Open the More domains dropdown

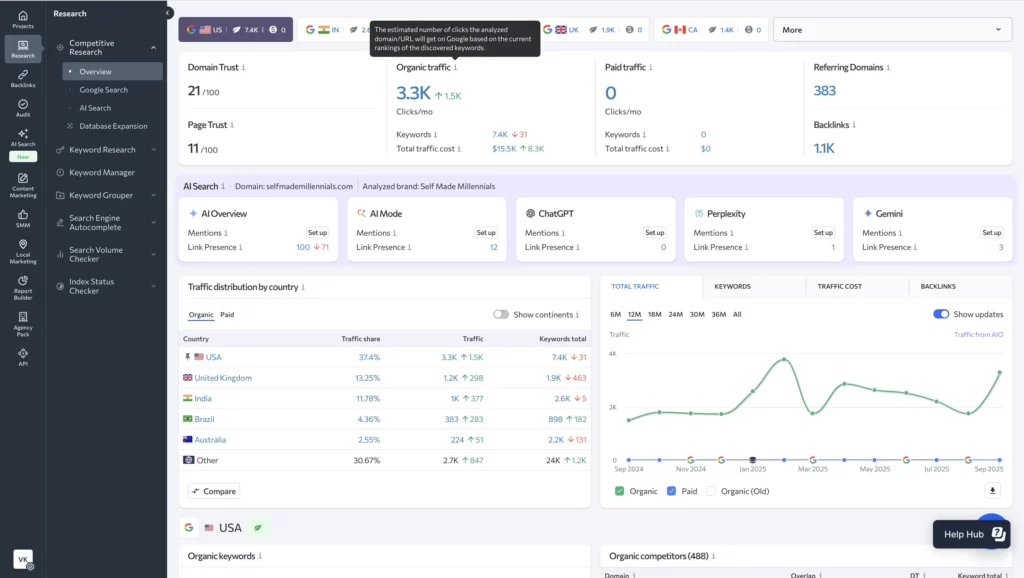(x=890, y=29)
